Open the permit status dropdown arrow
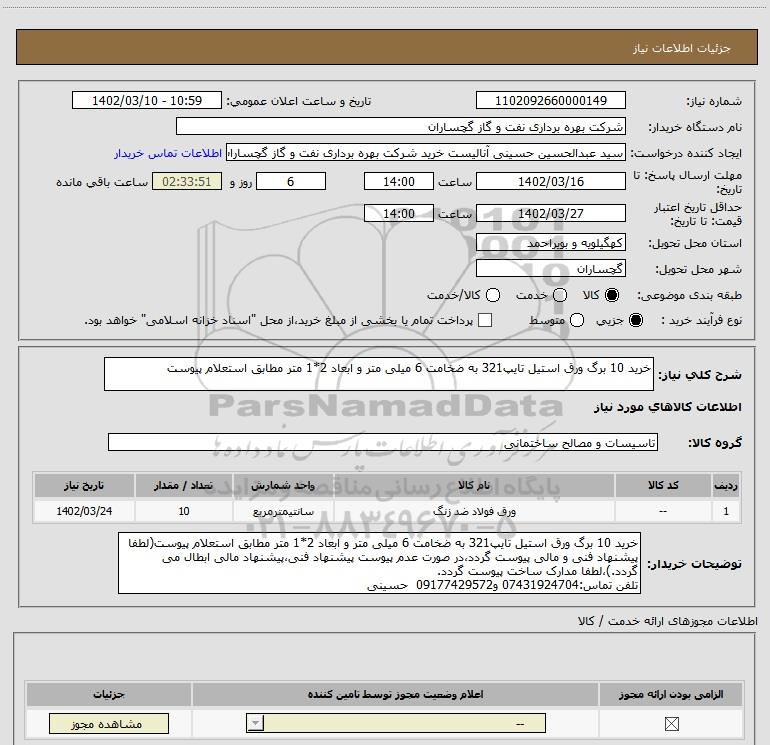Image resolution: width=770 pixels, height=745 pixels. [255, 723]
